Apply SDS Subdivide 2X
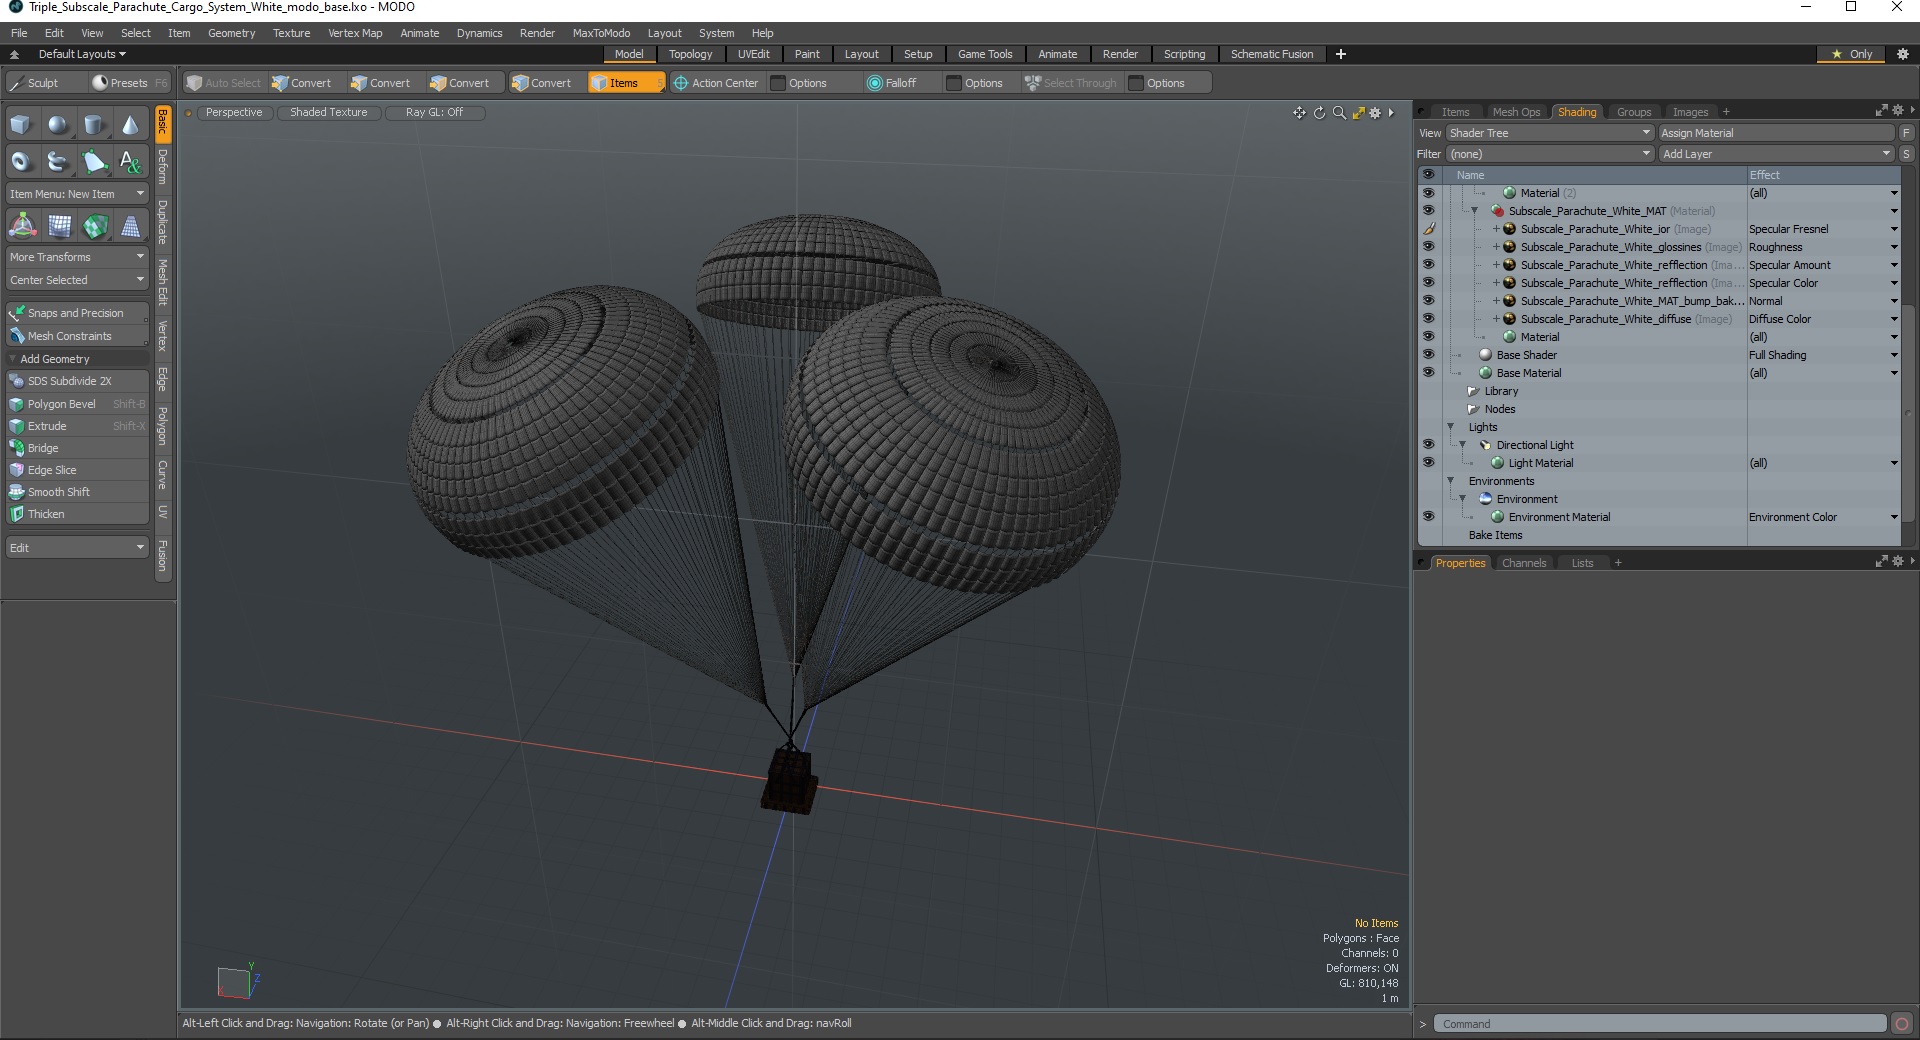Screen dimensions: 1920x1040 click(x=77, y=381)
